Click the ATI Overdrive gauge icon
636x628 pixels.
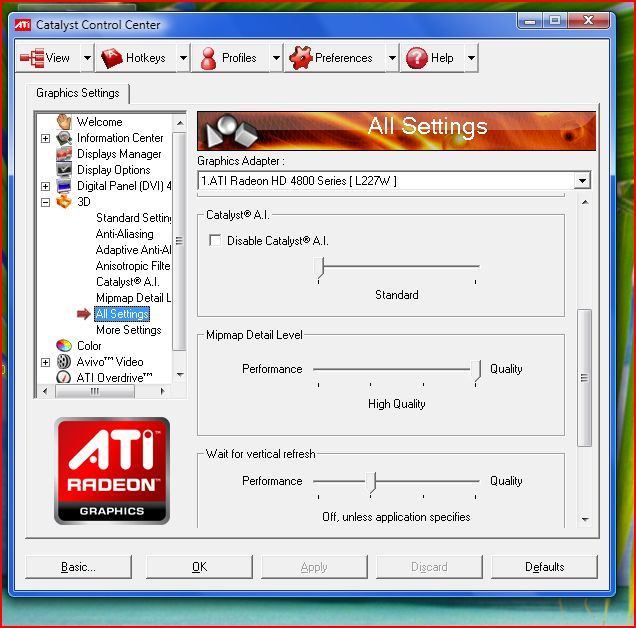tap(64, 377)
